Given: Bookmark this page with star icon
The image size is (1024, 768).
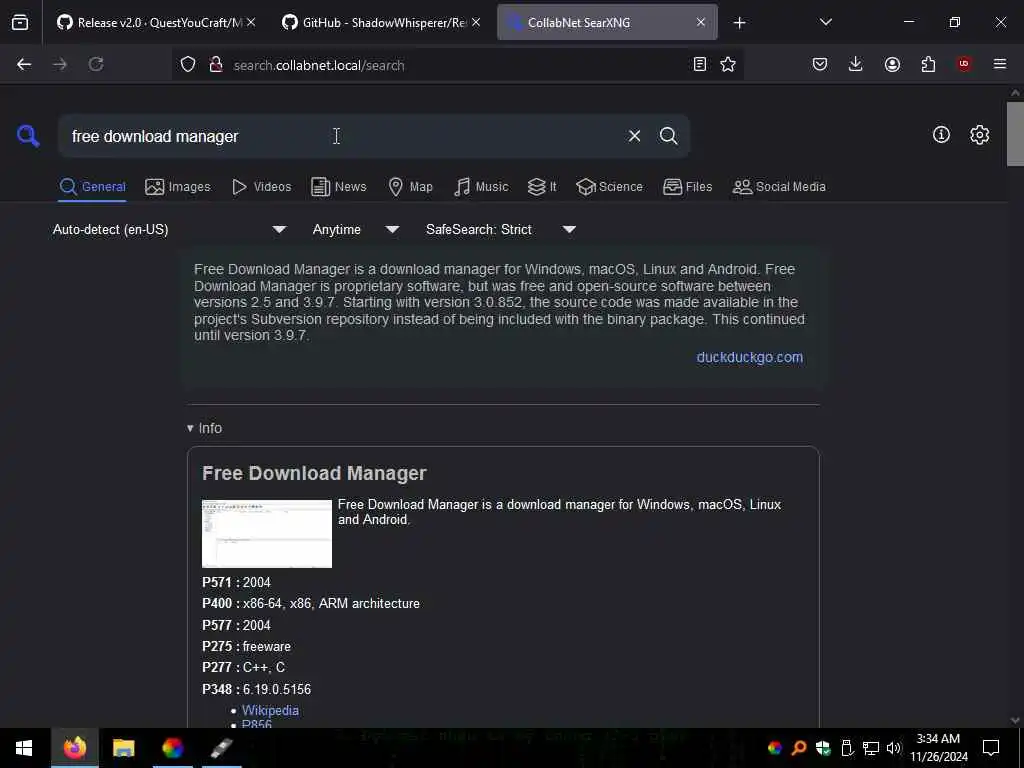Looking at the screenshot, I should [728, 64].
